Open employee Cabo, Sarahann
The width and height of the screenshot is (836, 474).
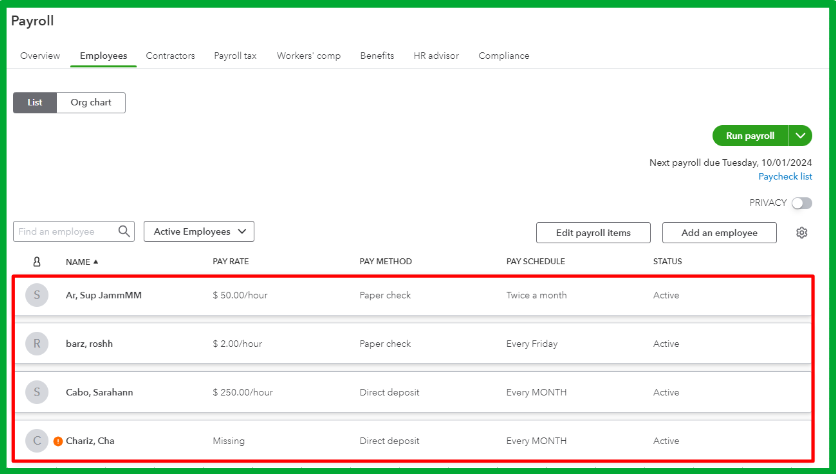(99, 392)
